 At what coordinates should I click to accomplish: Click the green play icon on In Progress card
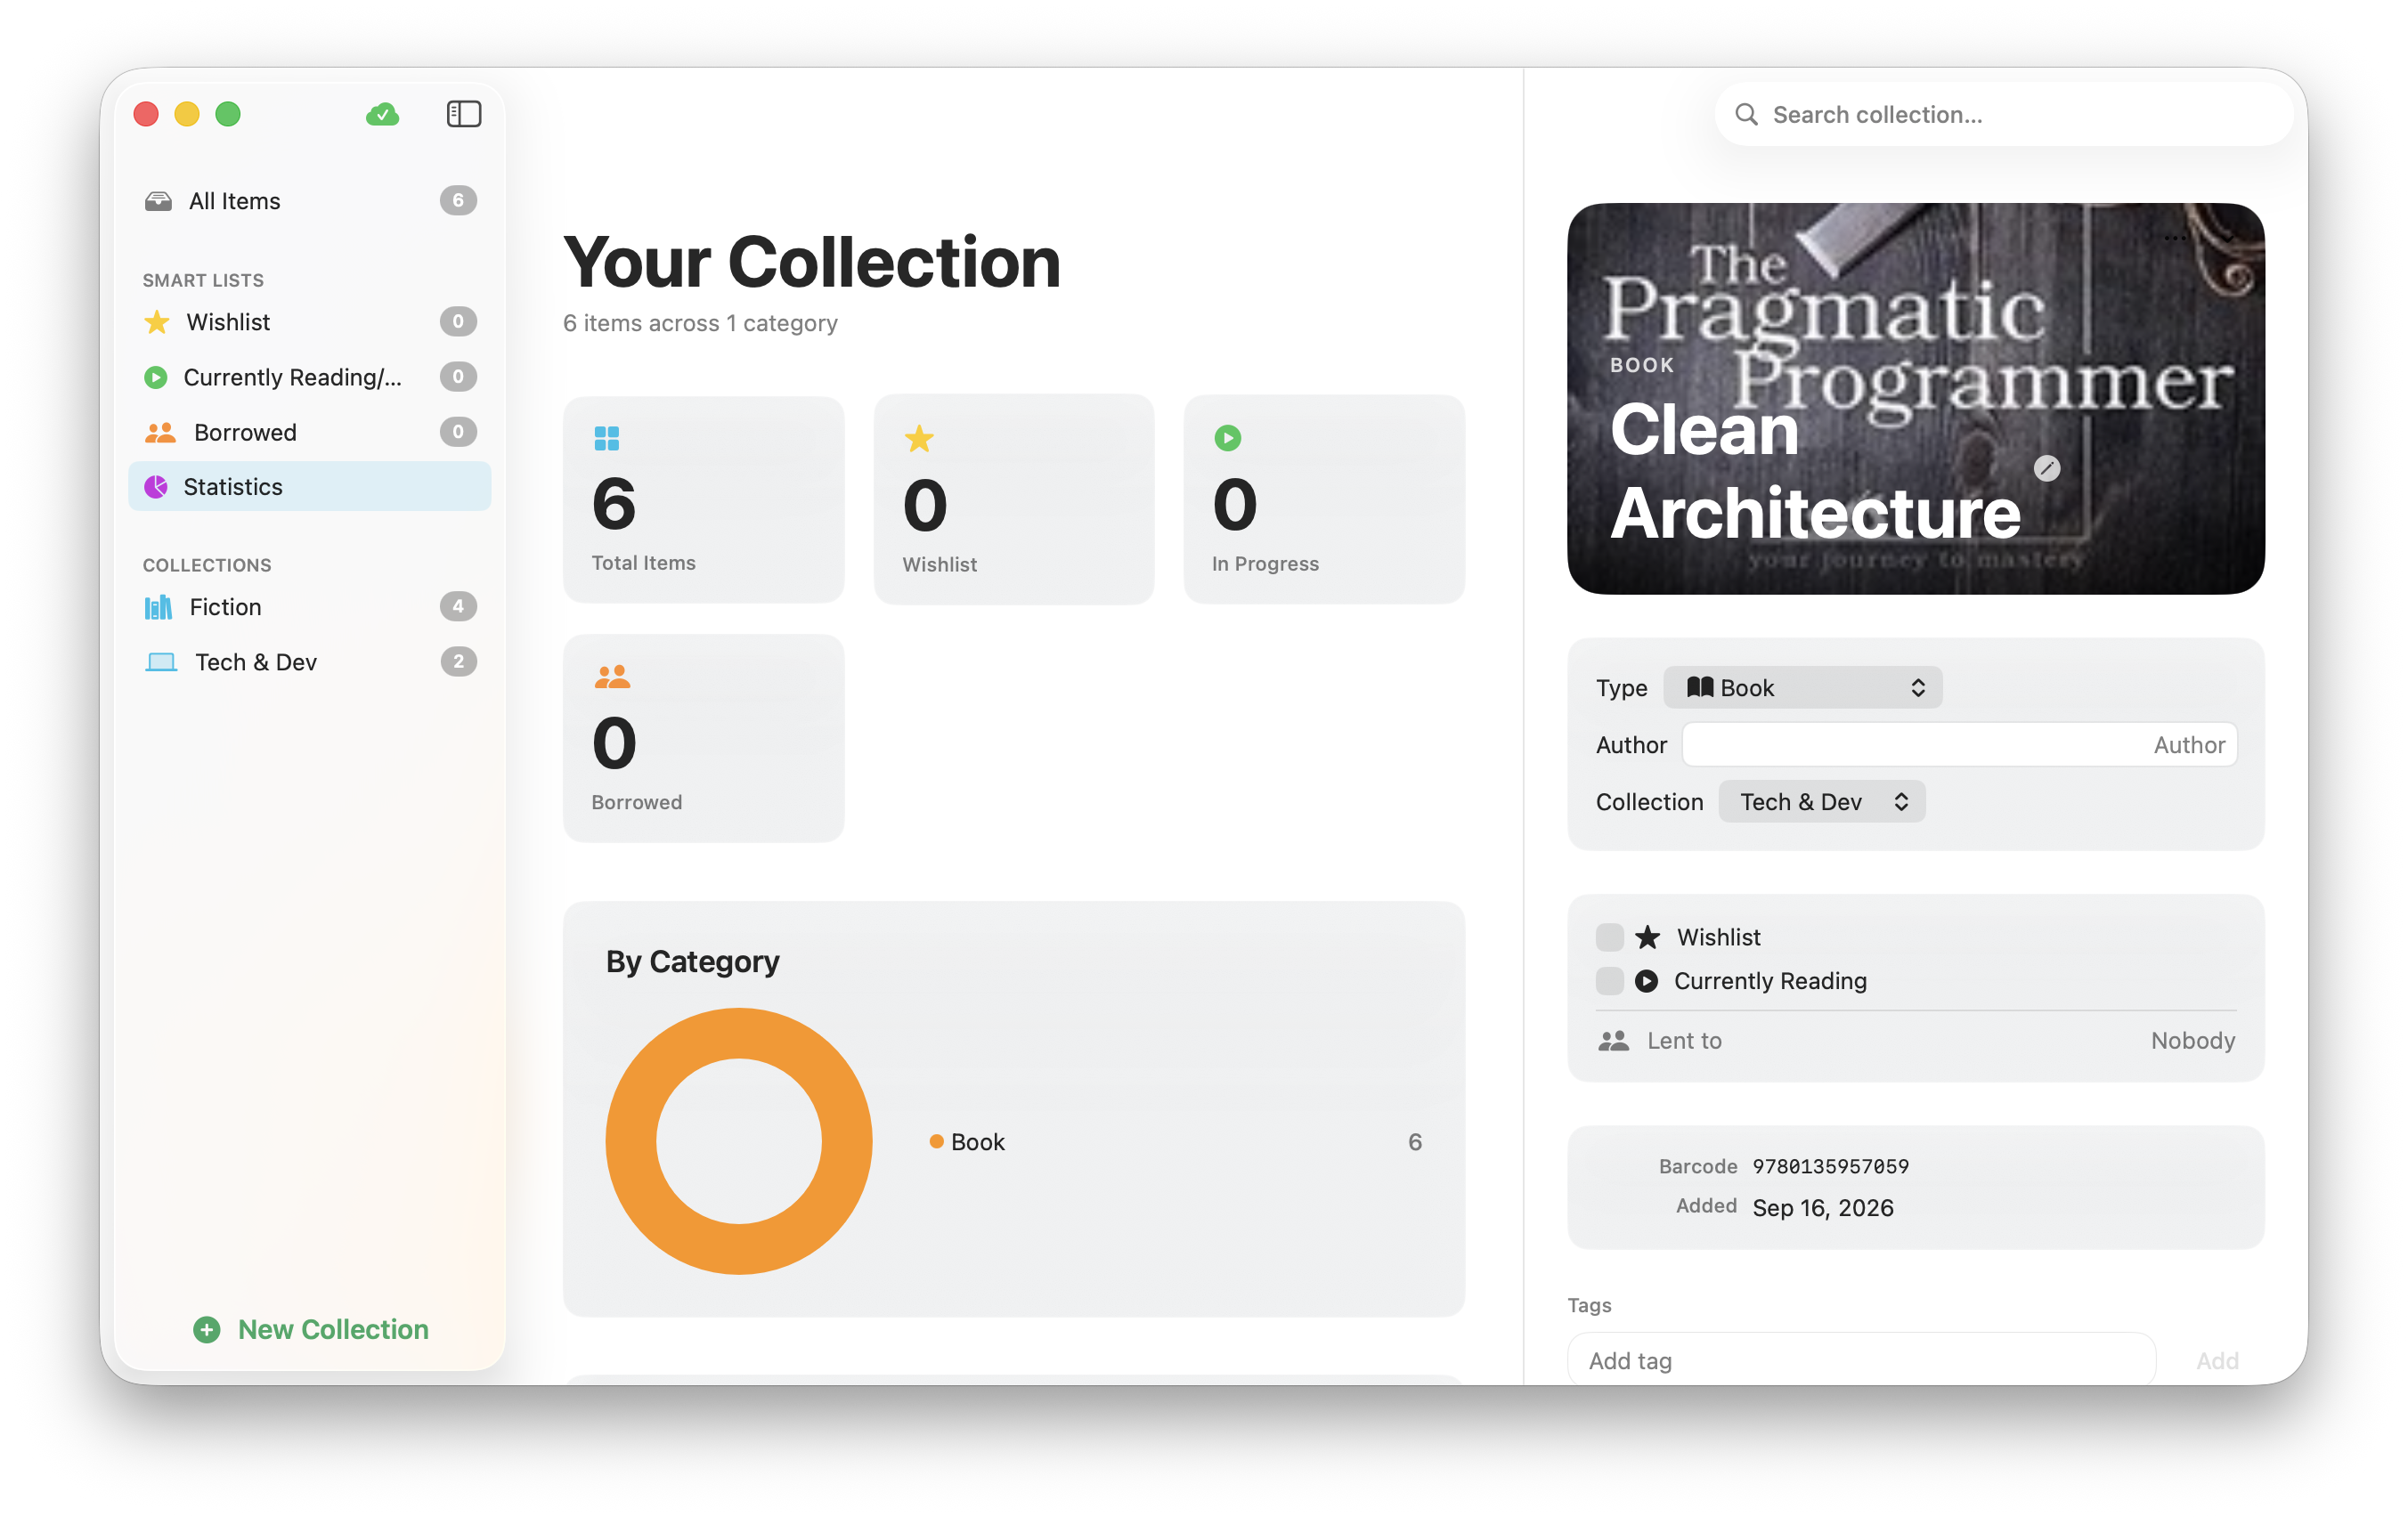click(x=1227, y=438)
